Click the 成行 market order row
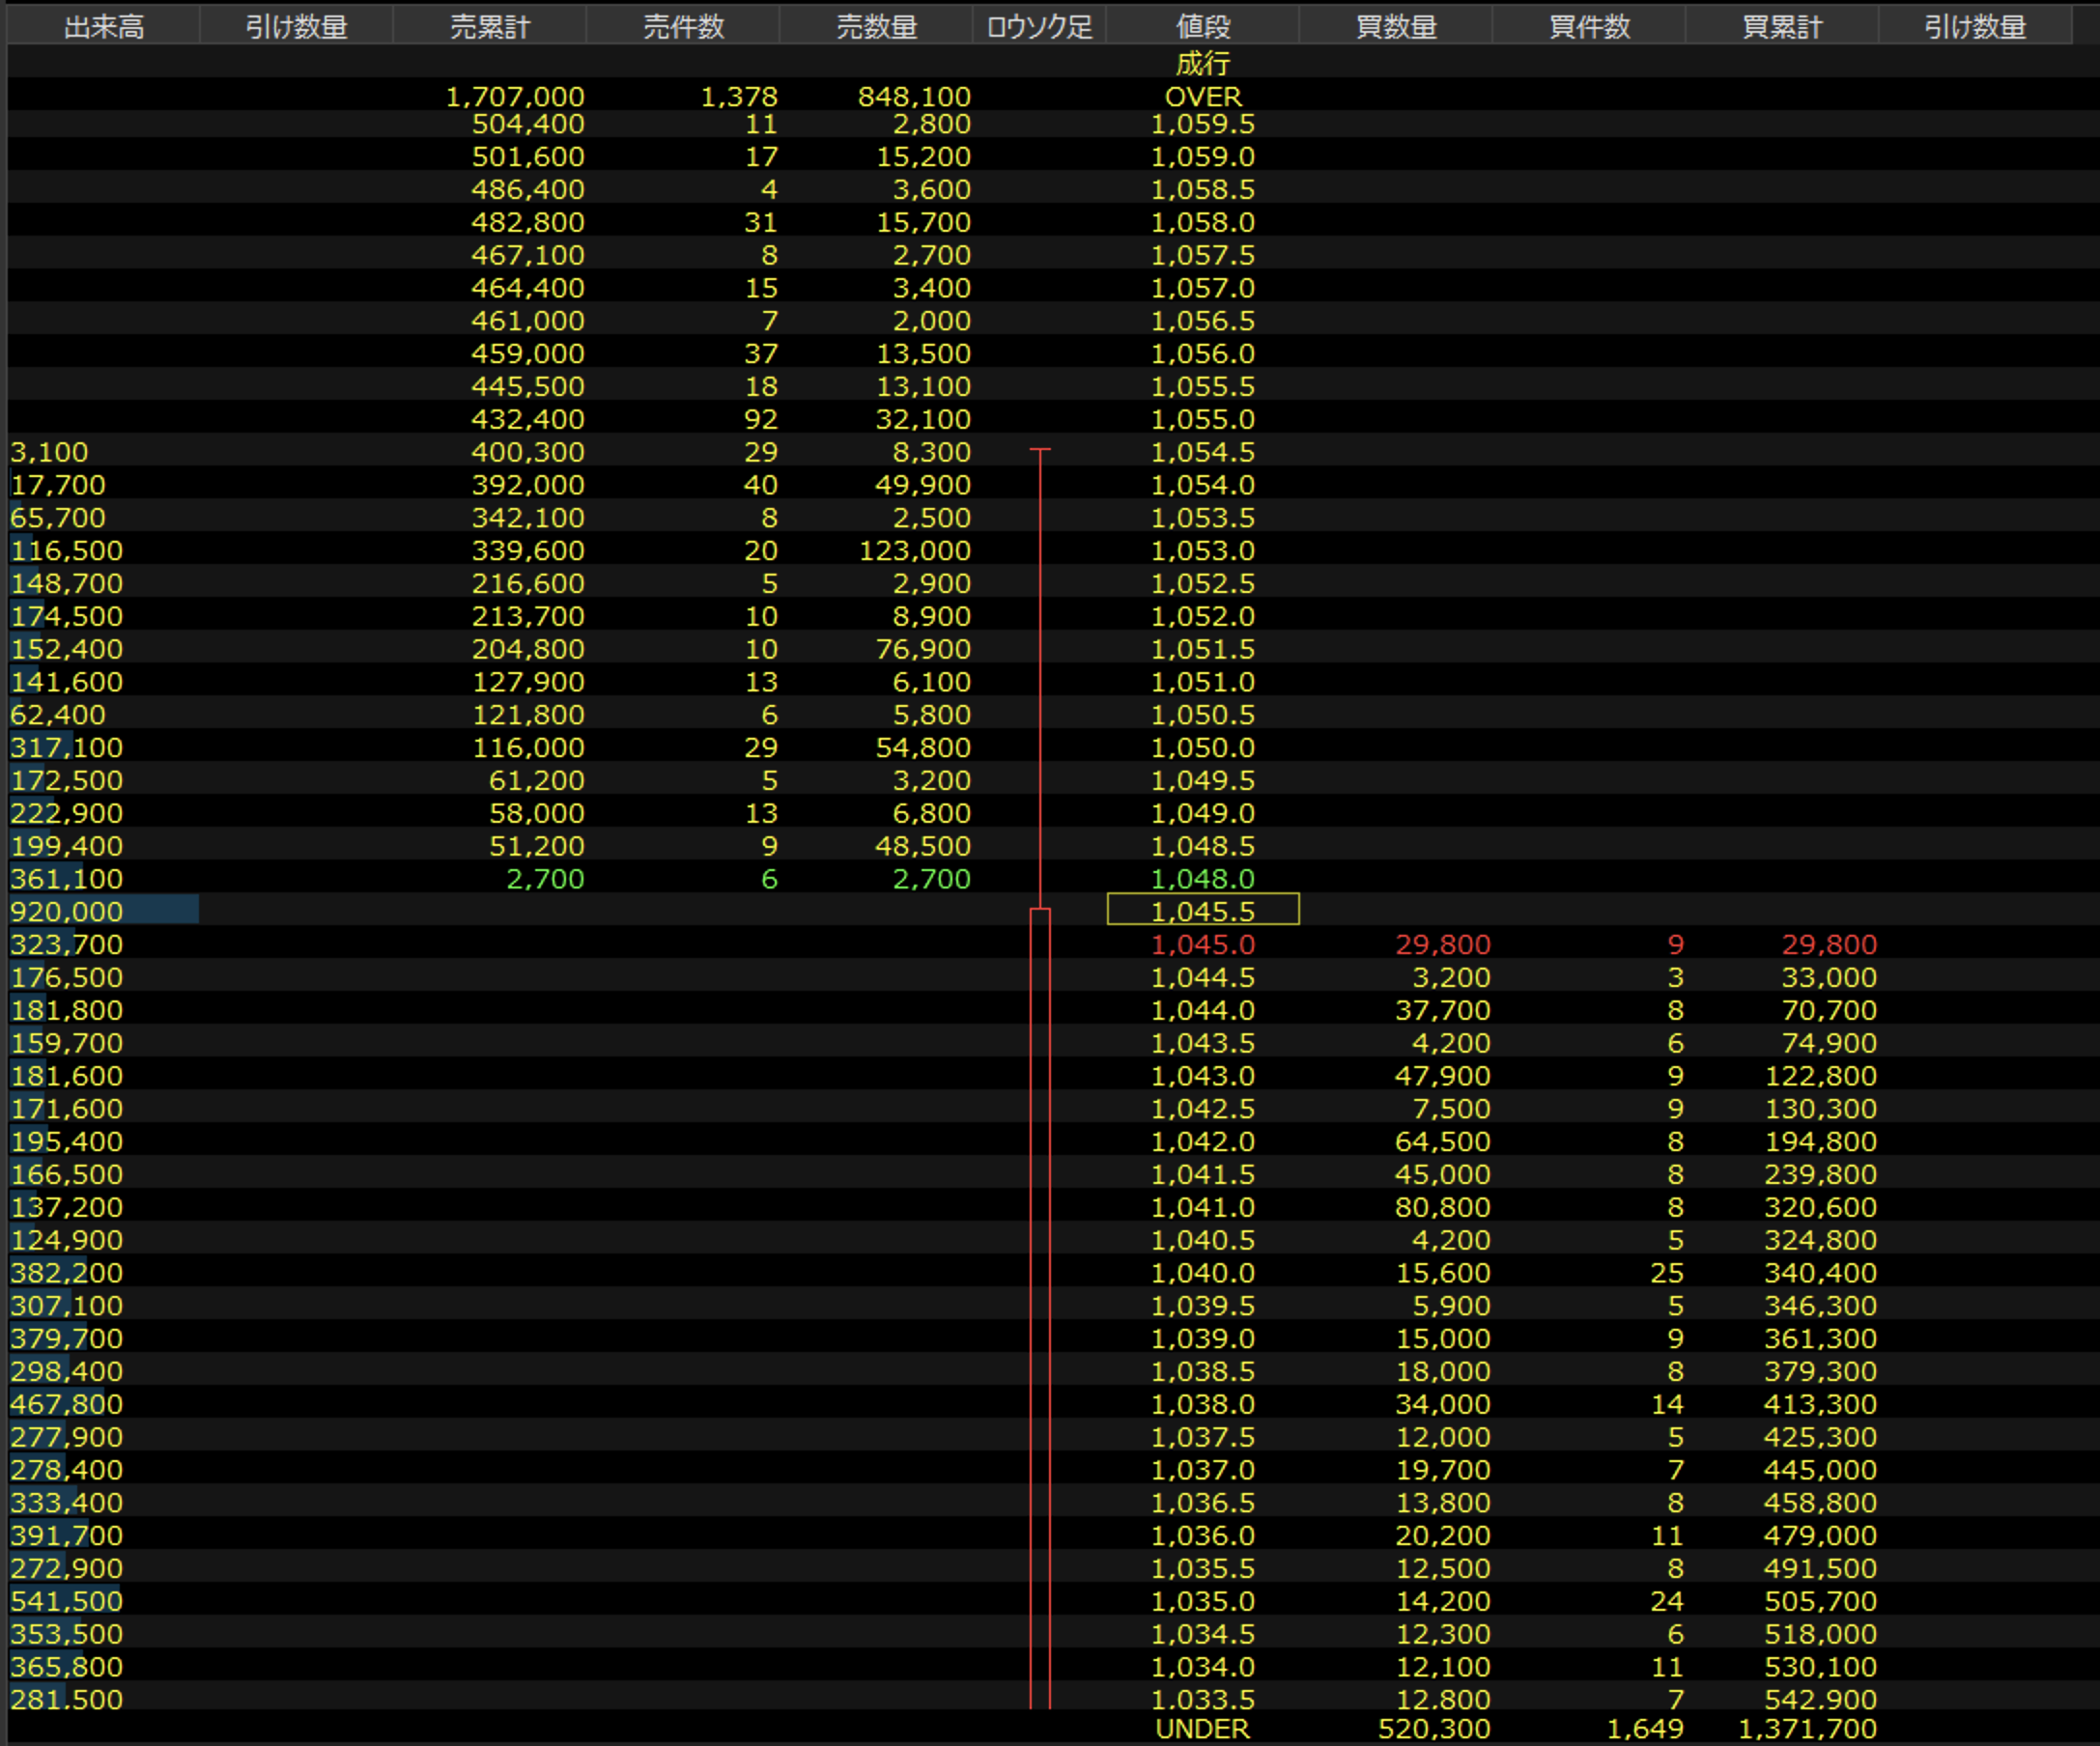This screenshot has height=1746, width=2100. (1202, 64)
